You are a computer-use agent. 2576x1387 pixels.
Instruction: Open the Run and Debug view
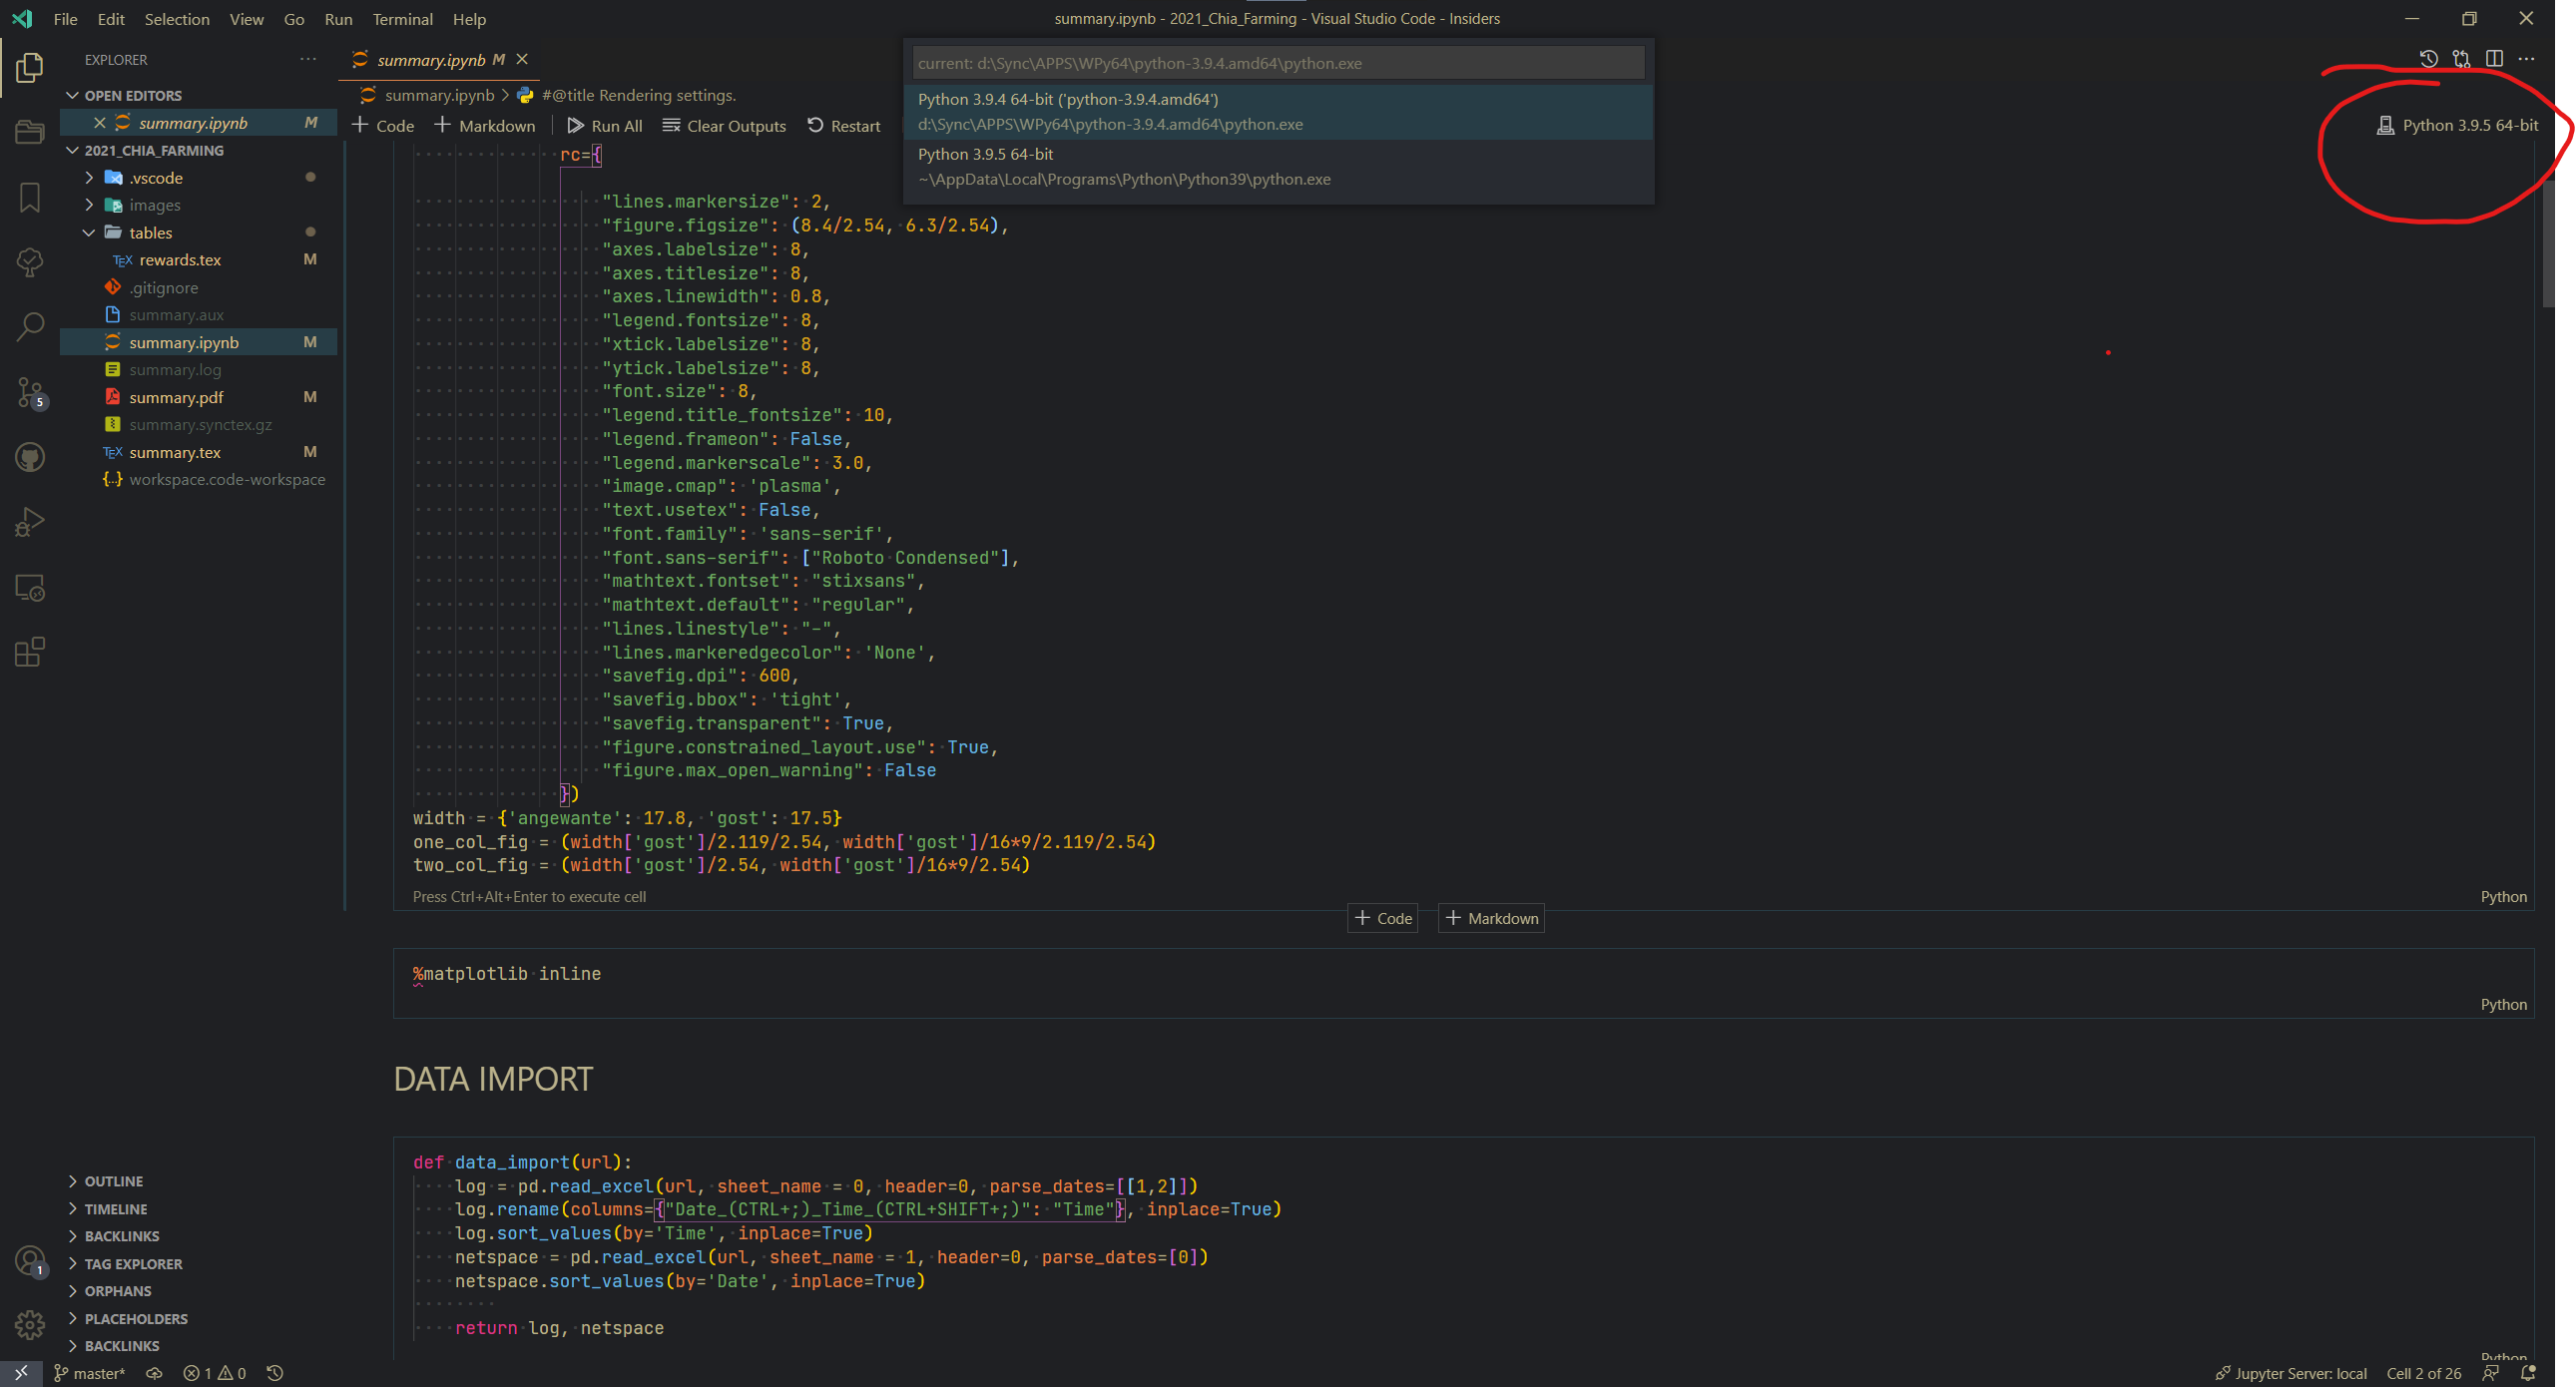(x=29, y=521)
